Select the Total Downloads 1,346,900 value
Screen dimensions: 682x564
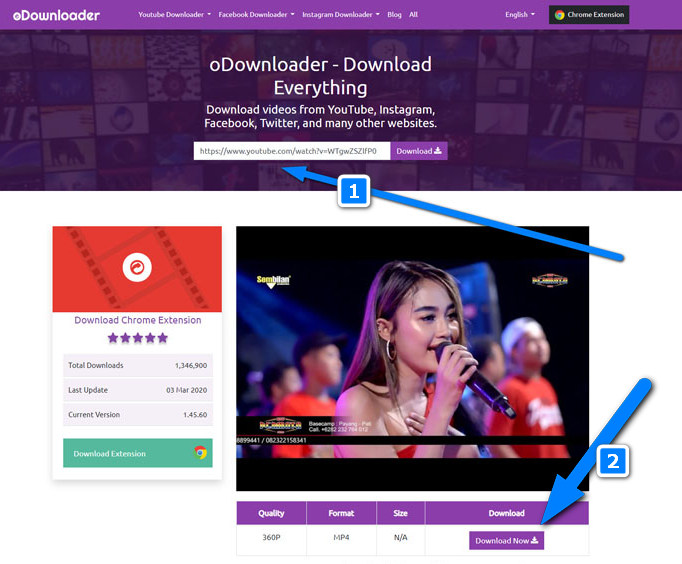(x=191, y=365)
